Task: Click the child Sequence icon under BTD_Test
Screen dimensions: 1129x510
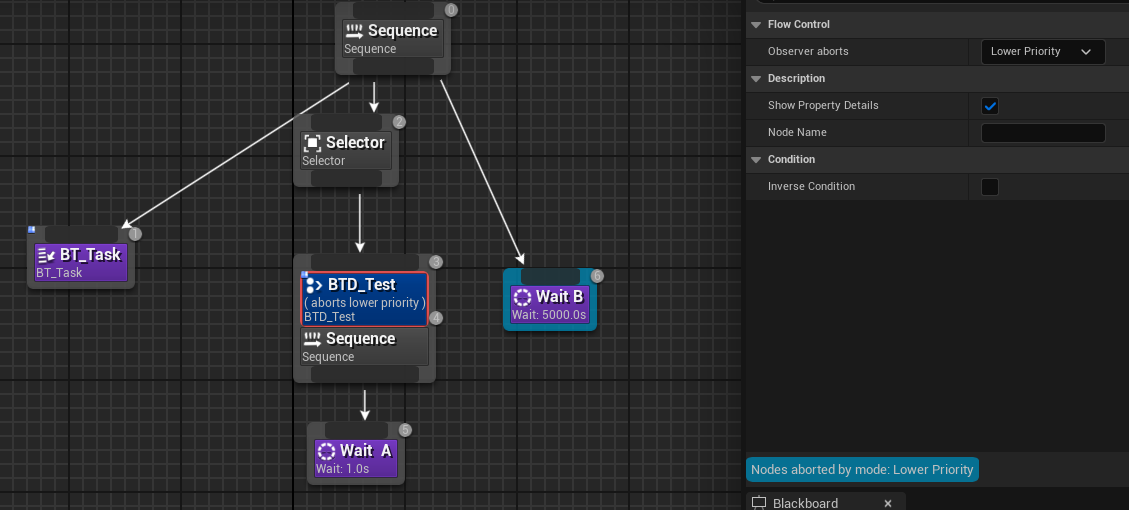Action: coord(312,339)
